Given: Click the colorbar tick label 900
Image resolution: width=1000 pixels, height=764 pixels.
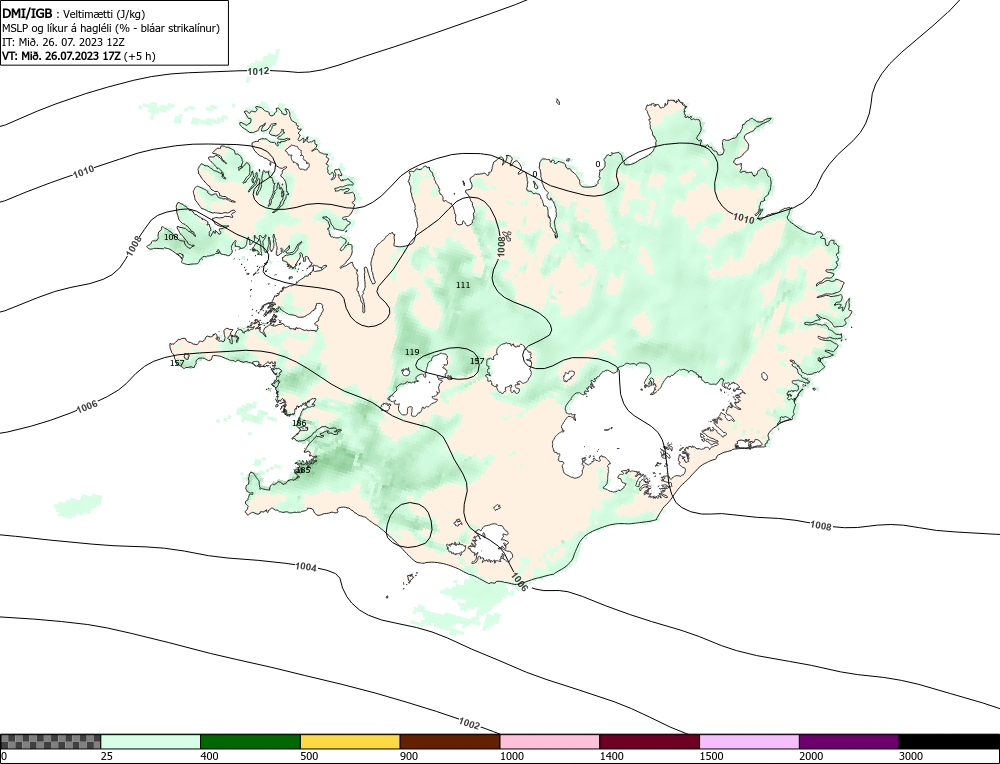Looking at the screenshot, I should [409, 756].
